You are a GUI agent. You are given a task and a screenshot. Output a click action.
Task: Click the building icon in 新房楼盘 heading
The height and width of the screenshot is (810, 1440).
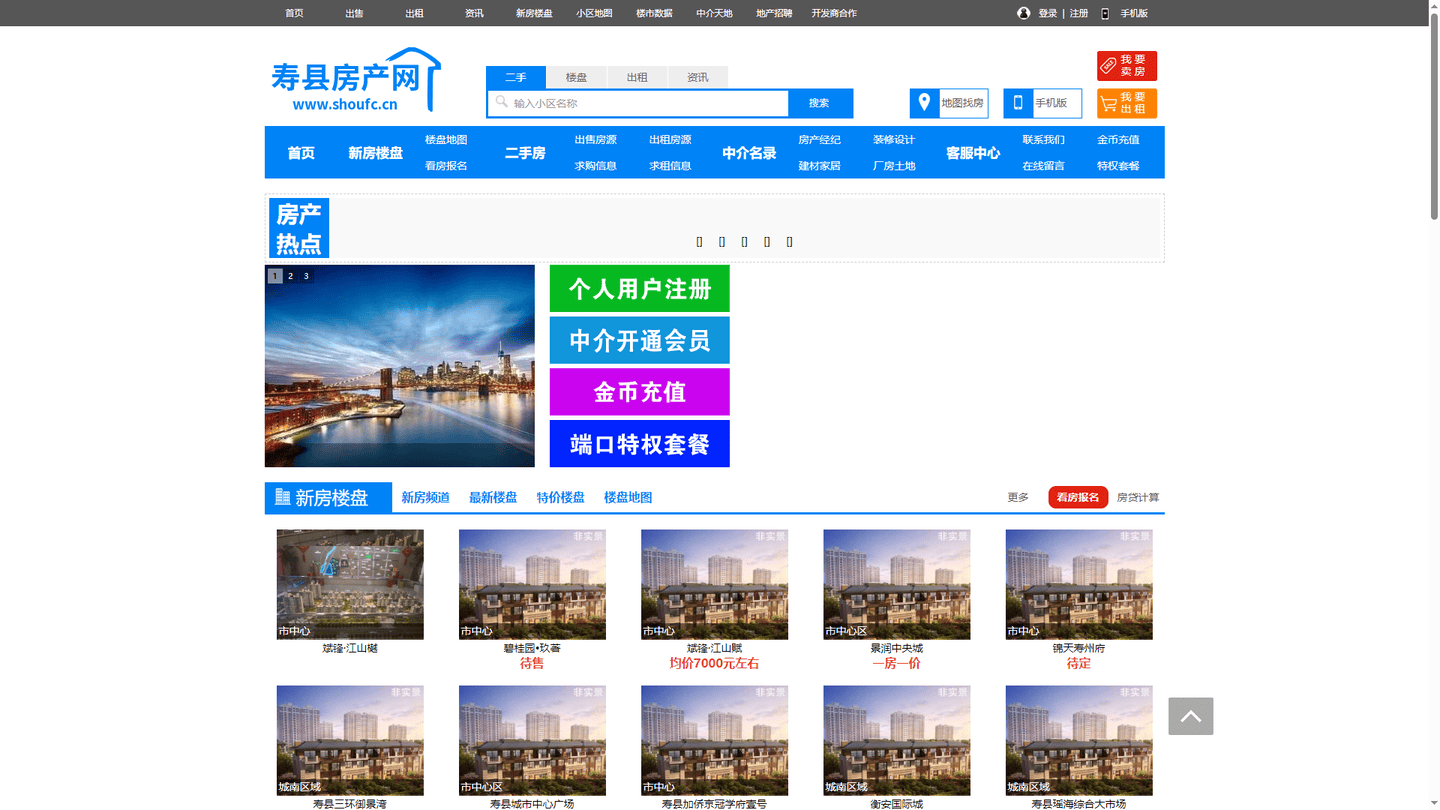[x=282, y=497]
